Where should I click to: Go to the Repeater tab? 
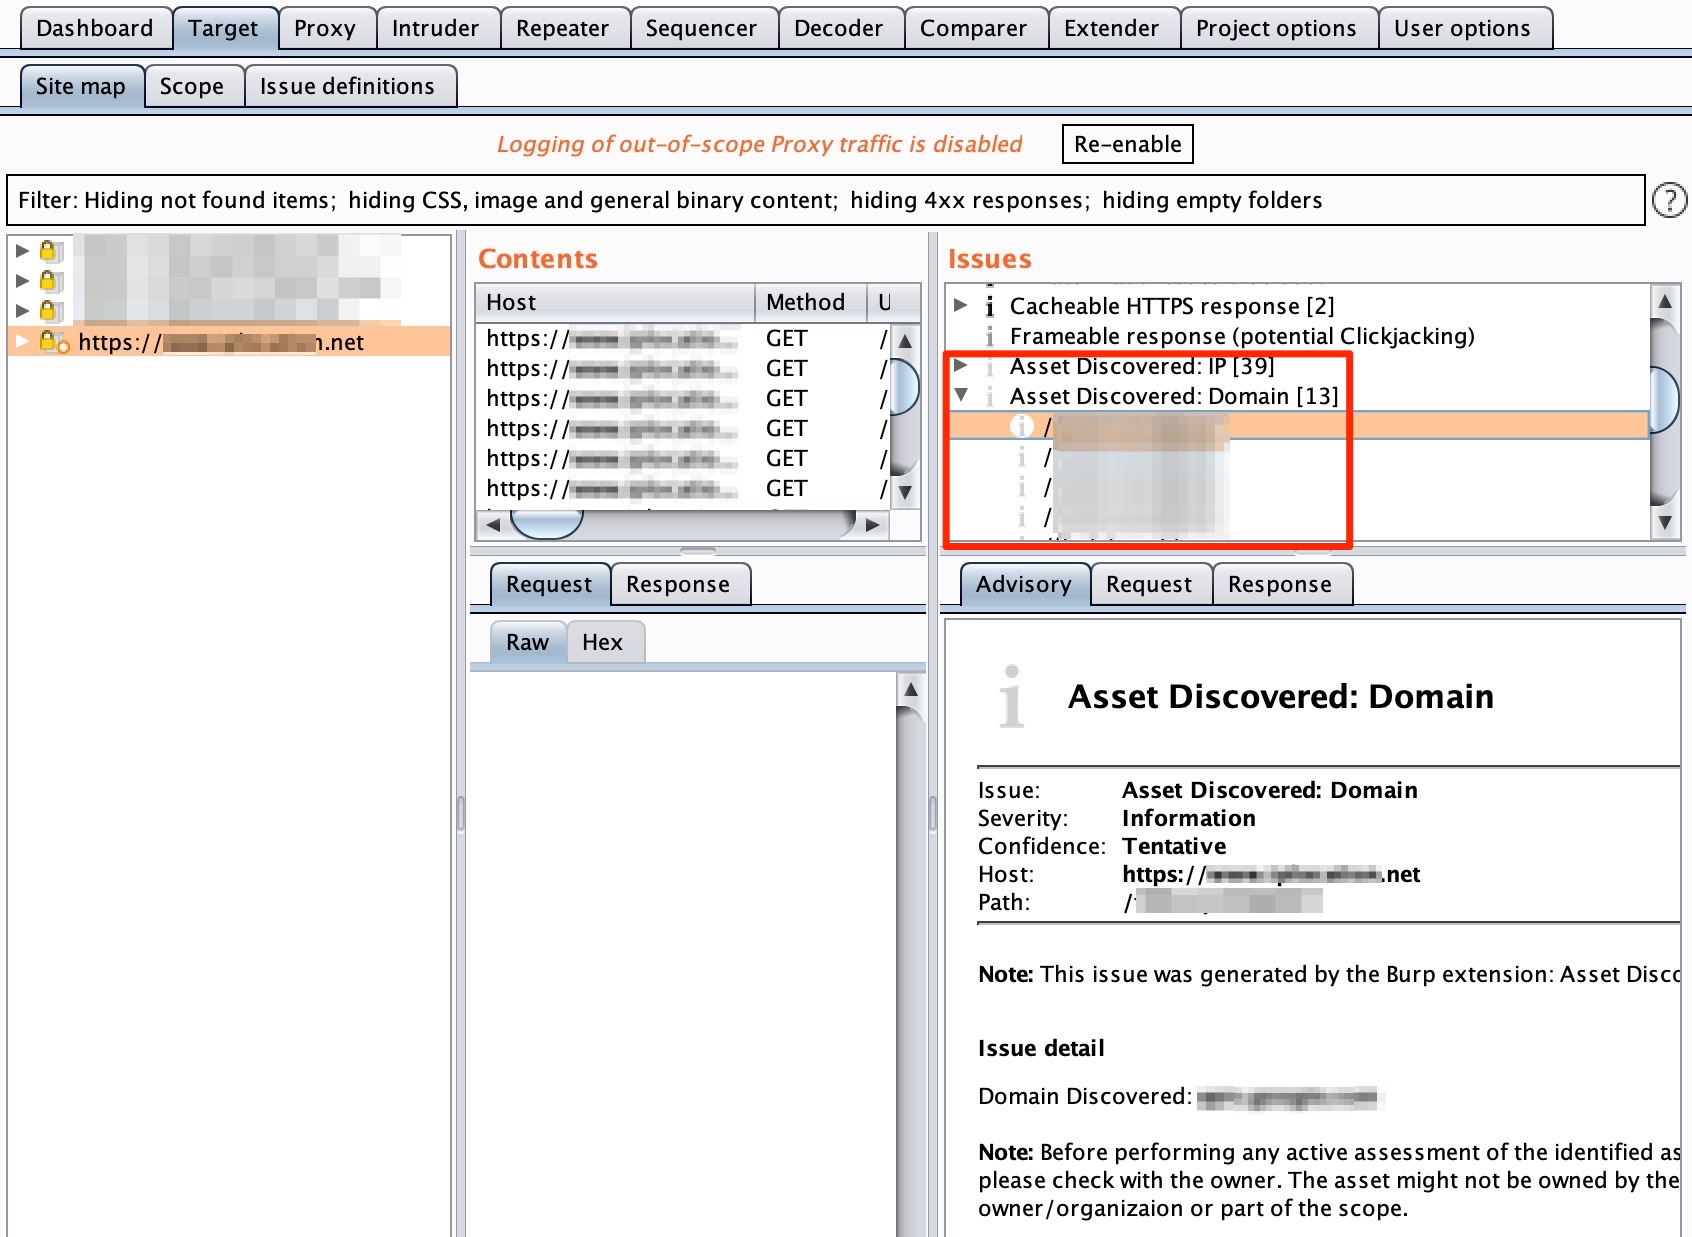click(x=562, y=28)
